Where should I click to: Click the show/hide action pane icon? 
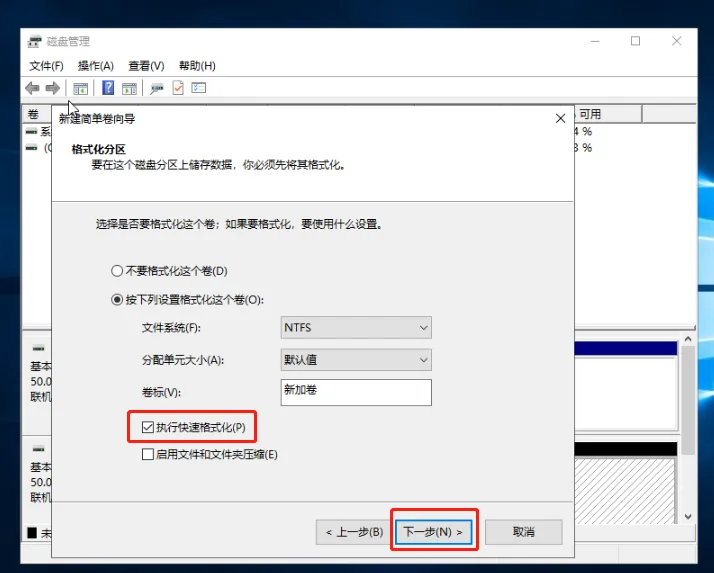click(x=129, y=88)
